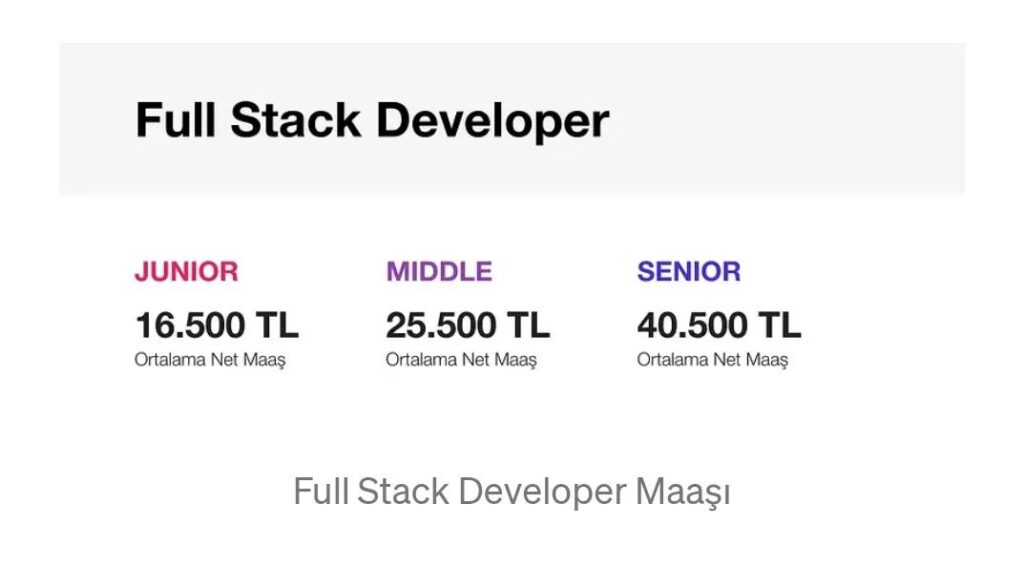Click "Ortalama Net Maaş" under the senior salary

click(712, 360)
